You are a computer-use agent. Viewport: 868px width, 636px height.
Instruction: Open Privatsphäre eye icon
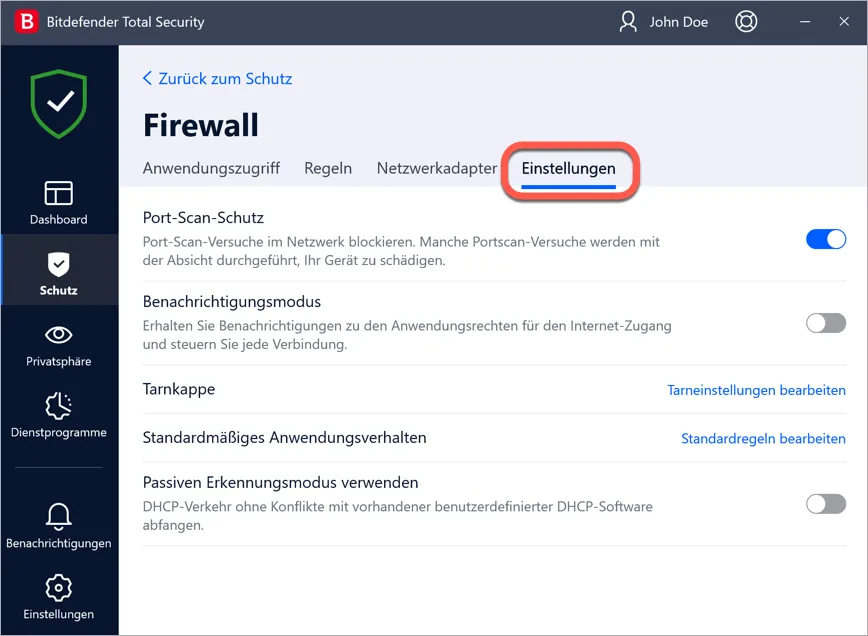tap(59, 335)
